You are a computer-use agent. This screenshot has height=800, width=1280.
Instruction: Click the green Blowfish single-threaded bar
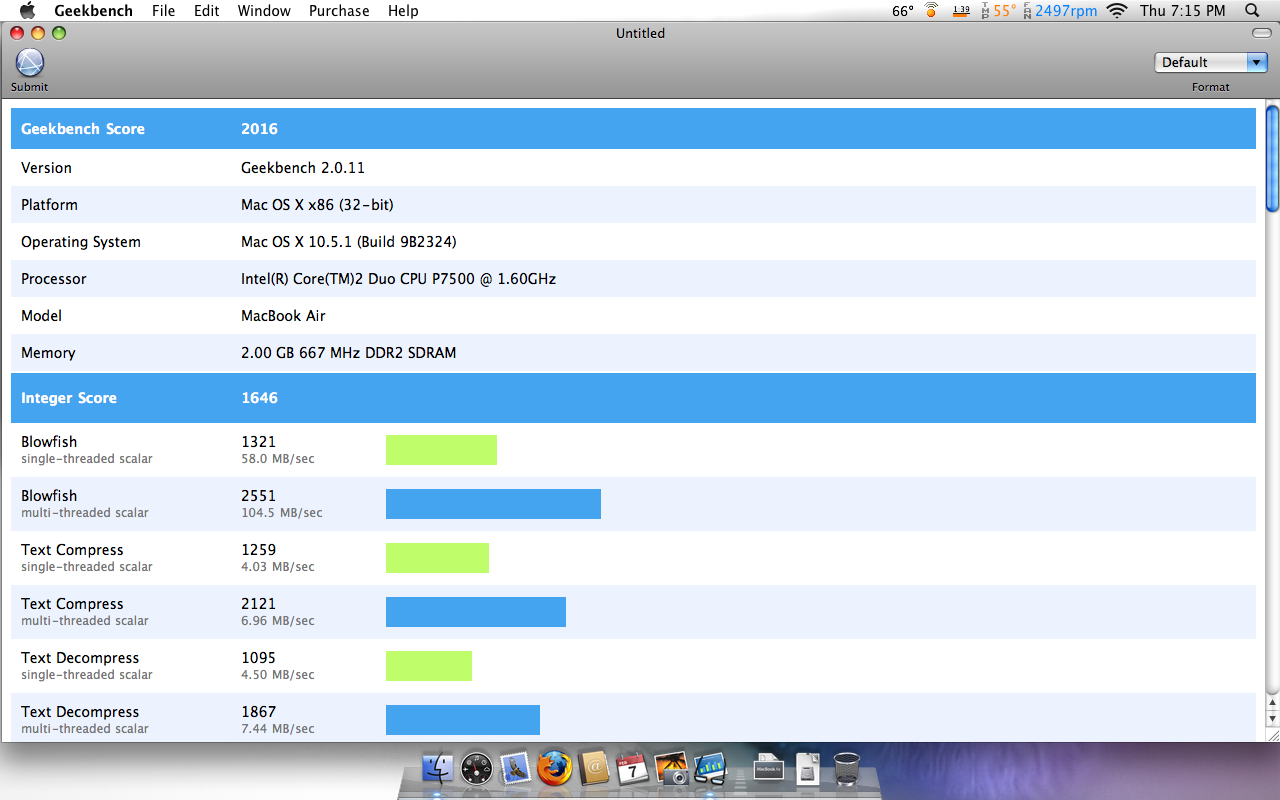click(441, 450)
